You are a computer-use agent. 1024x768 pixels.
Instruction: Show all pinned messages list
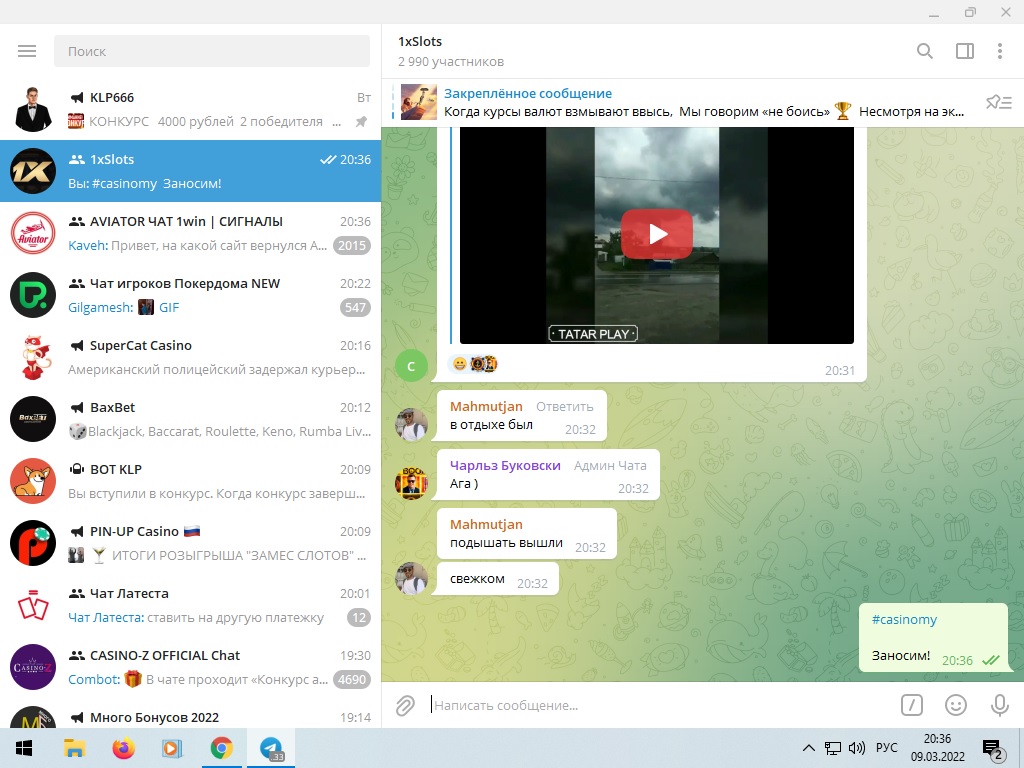click(998, 102)
